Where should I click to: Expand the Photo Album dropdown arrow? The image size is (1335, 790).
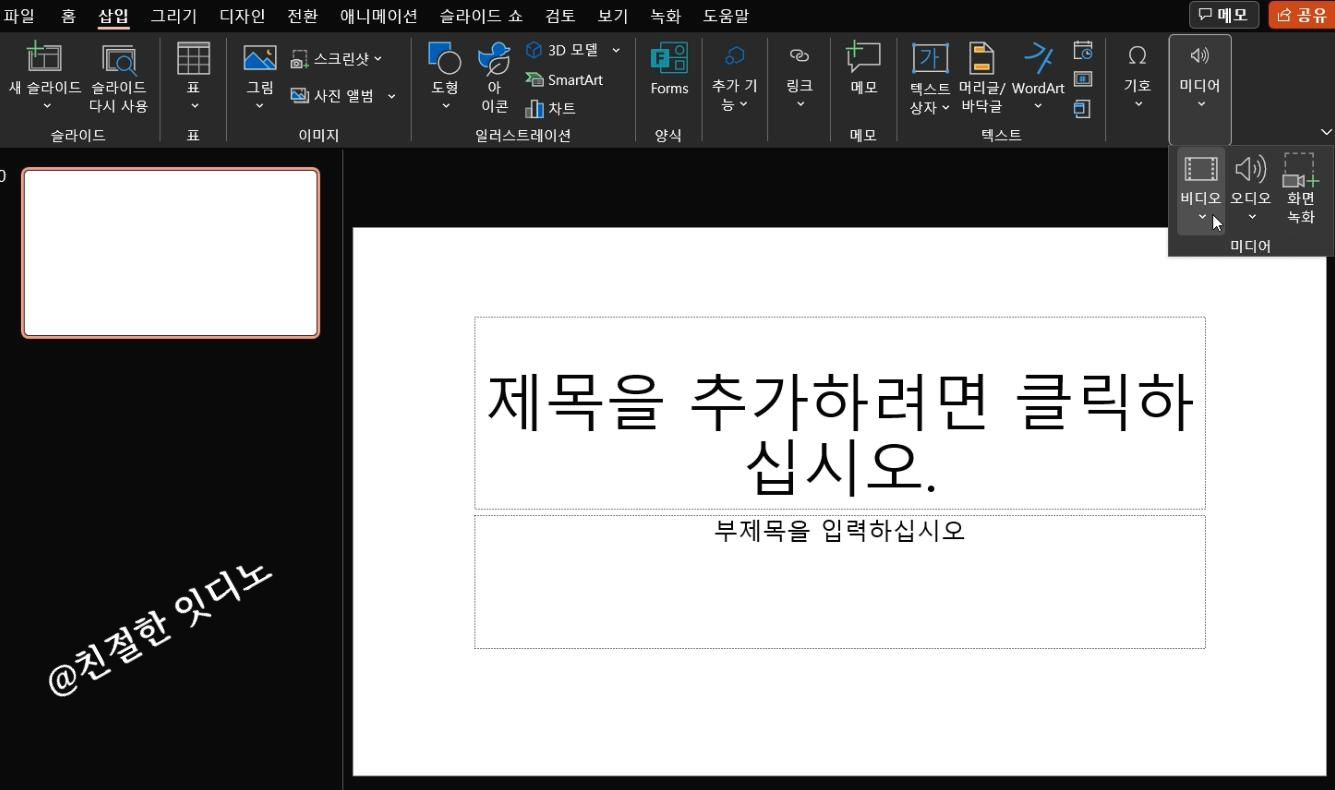(x=391, y=95)
